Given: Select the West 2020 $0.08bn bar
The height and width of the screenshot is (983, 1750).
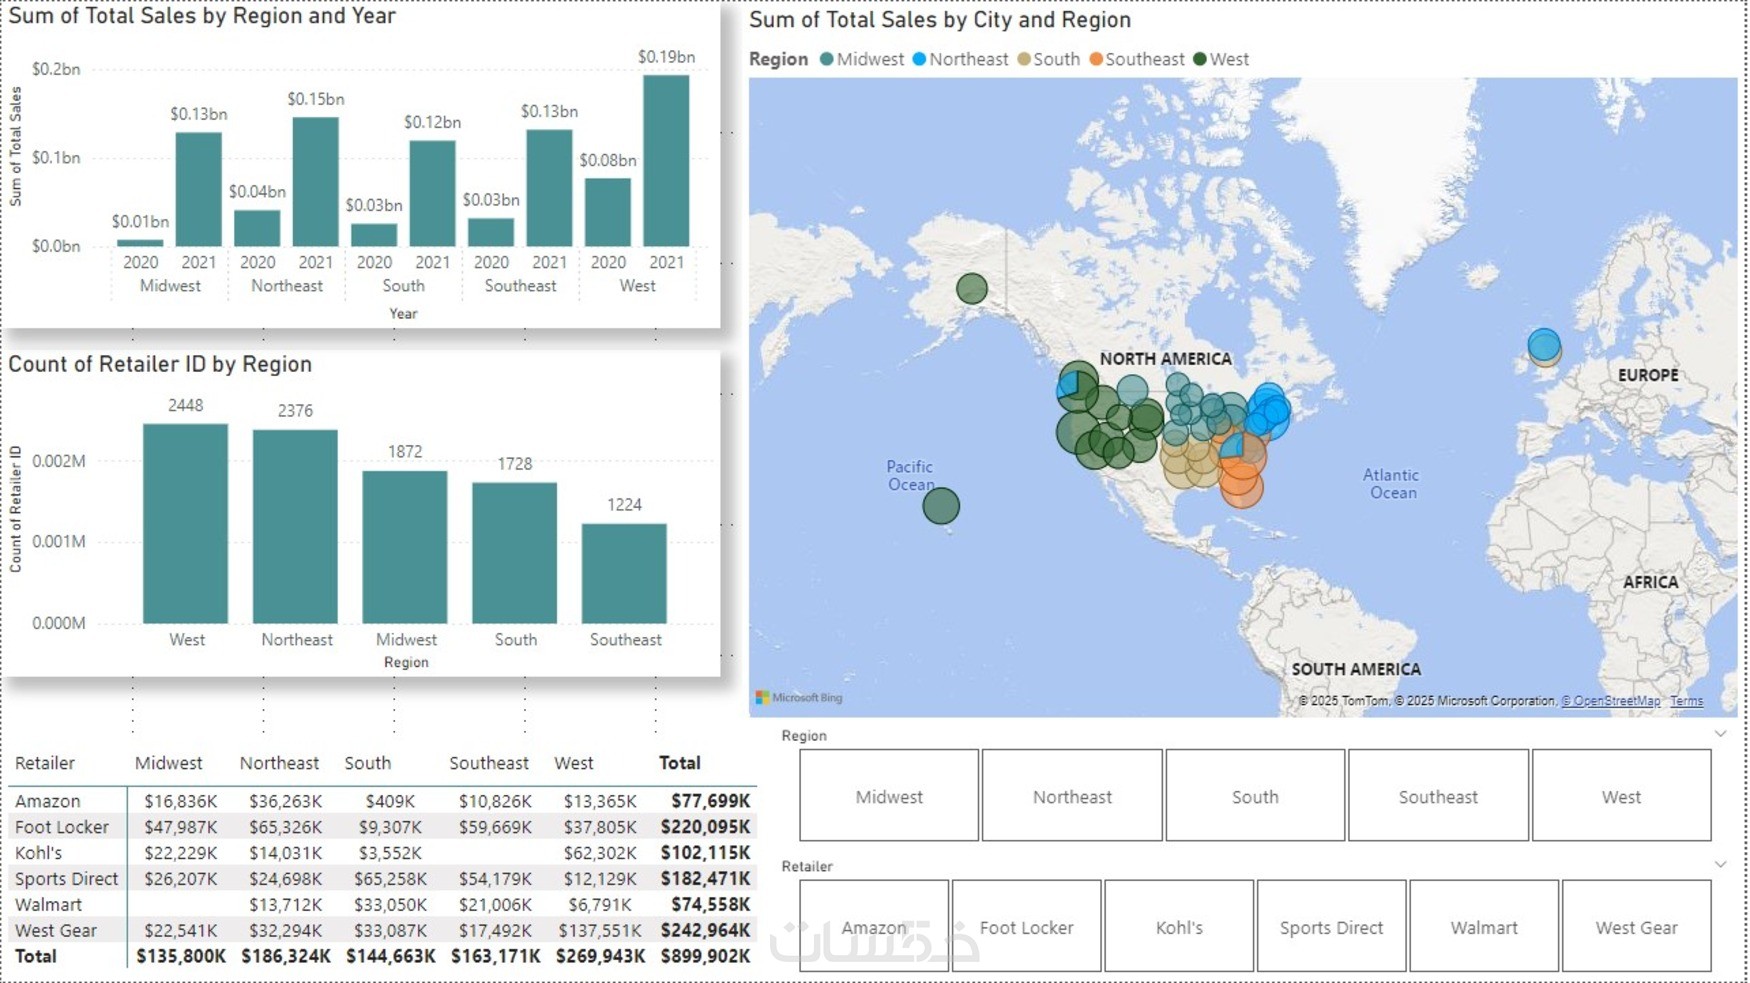Looking at the screenshot, I should click(x=608, y=212).
